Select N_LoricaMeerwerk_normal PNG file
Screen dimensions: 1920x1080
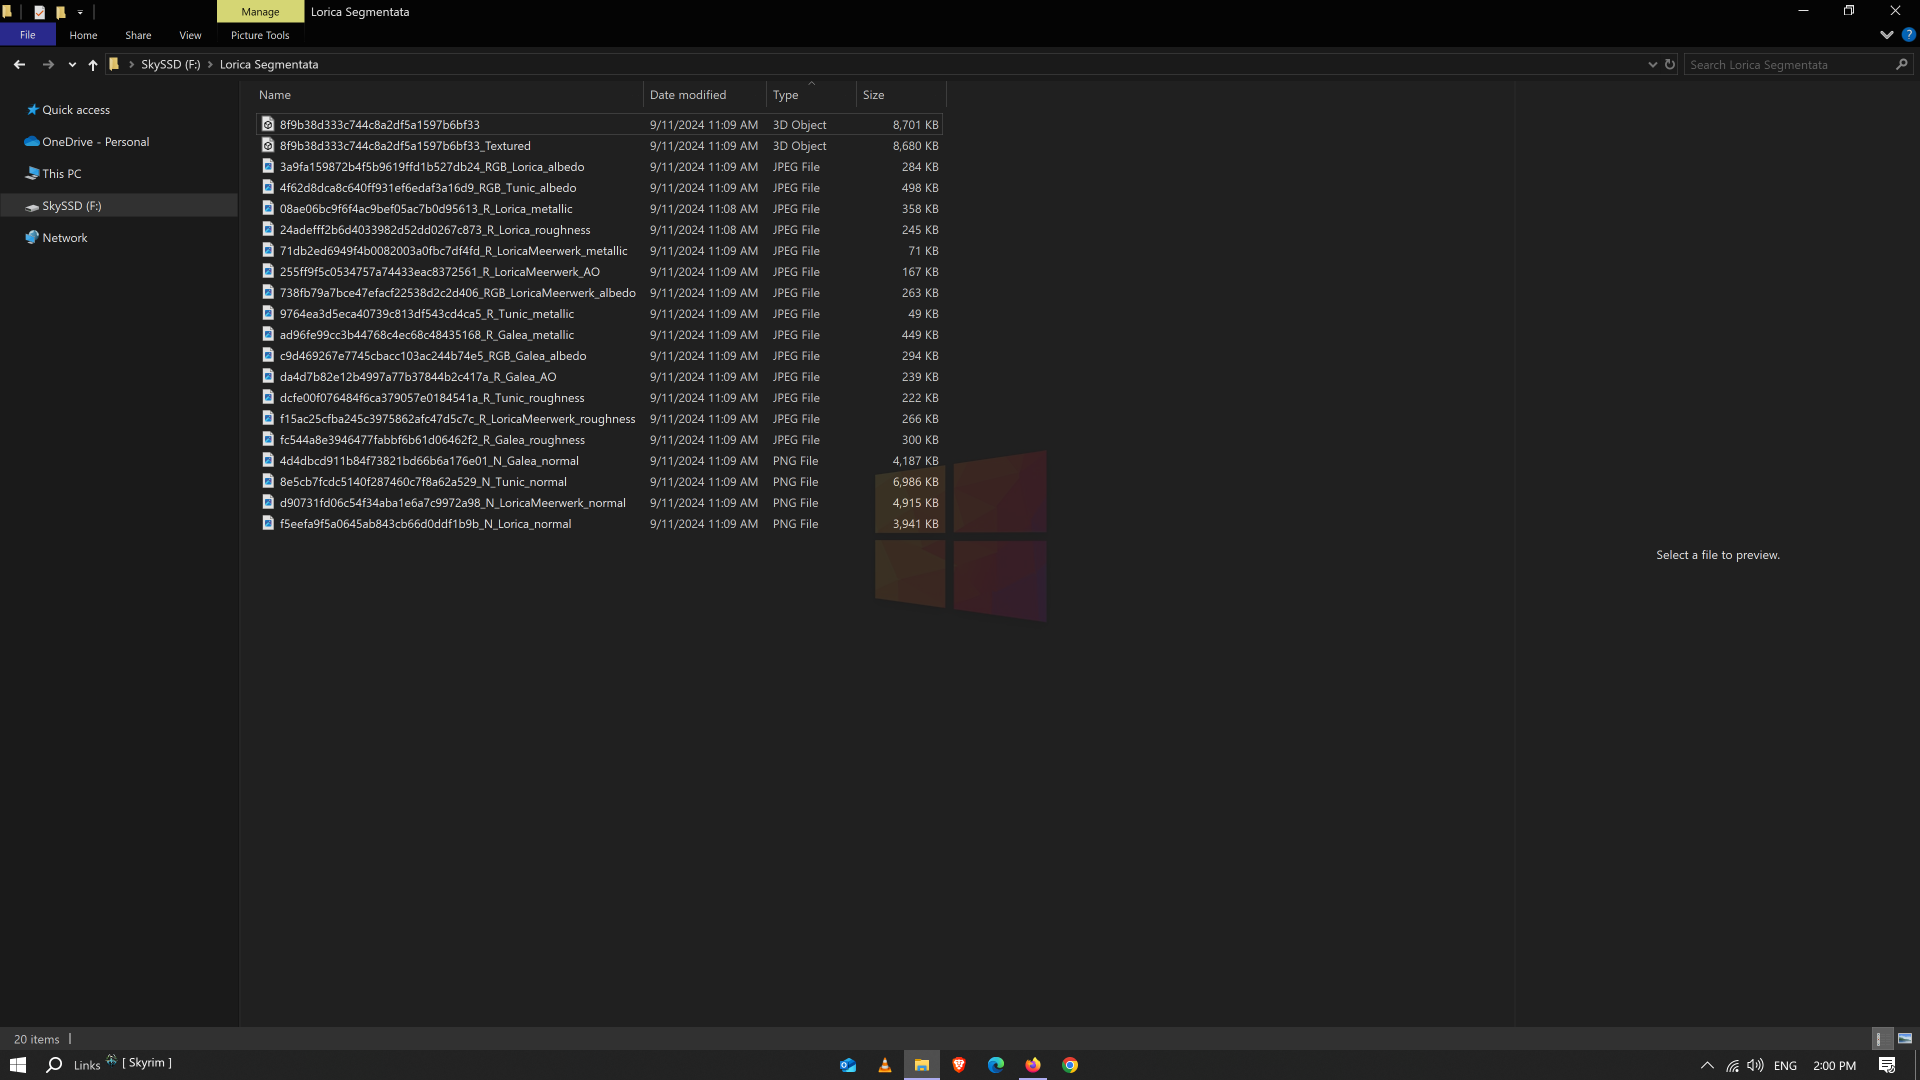point(599,503)
